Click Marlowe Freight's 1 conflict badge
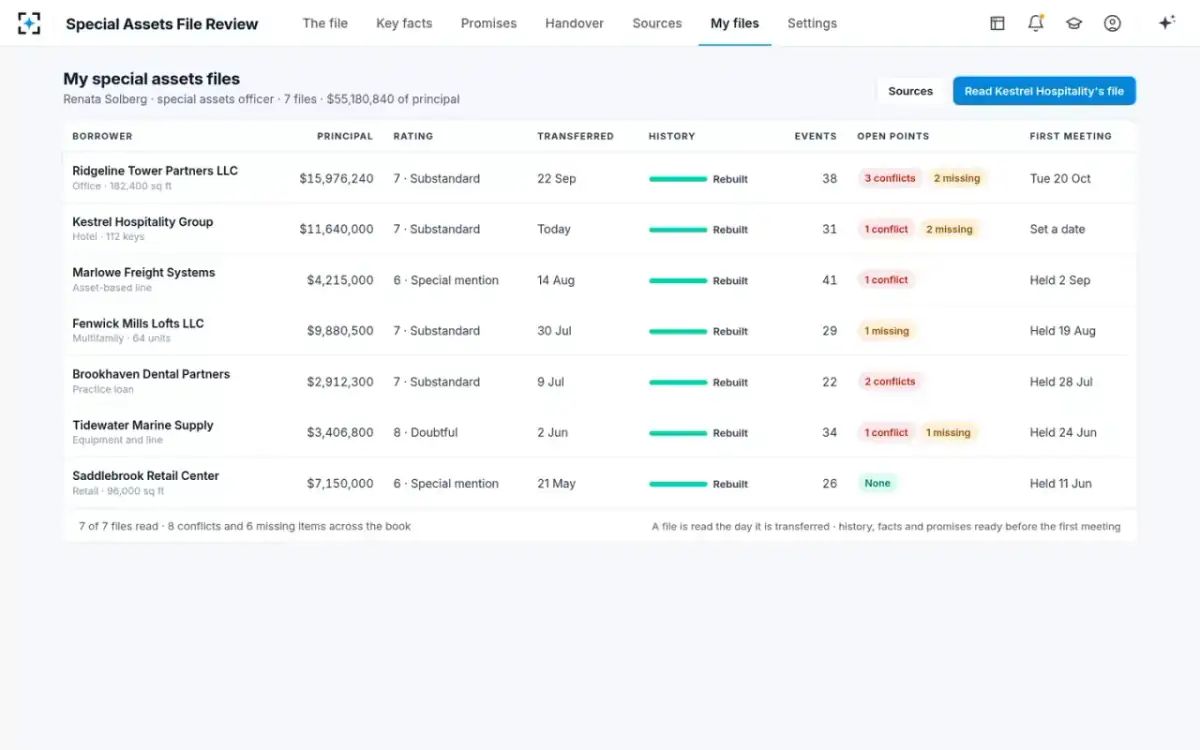 click(x=886, y=280)
